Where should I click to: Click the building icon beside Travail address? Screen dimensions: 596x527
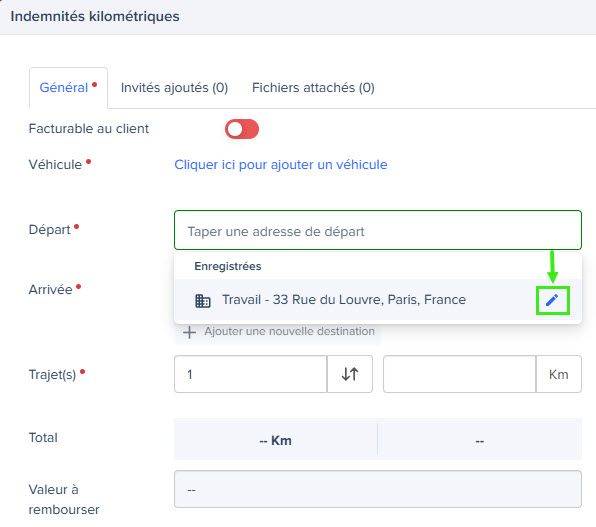(203, 300)
